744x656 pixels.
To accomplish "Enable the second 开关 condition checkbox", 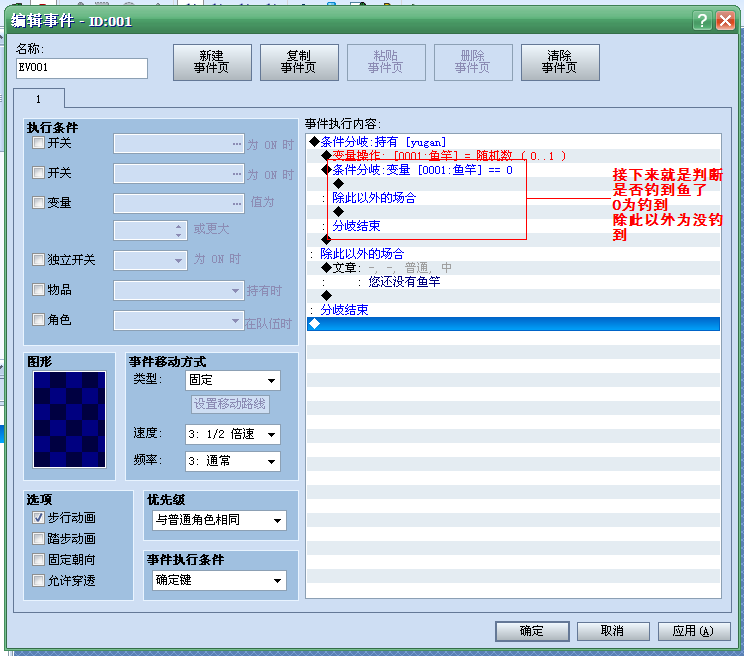I will [38, 173].
